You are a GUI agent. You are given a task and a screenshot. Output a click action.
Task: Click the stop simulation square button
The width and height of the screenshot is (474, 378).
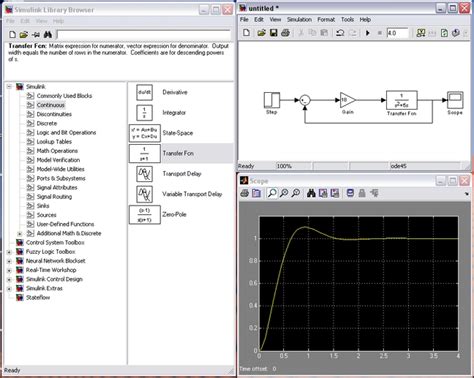coord(379,33)
